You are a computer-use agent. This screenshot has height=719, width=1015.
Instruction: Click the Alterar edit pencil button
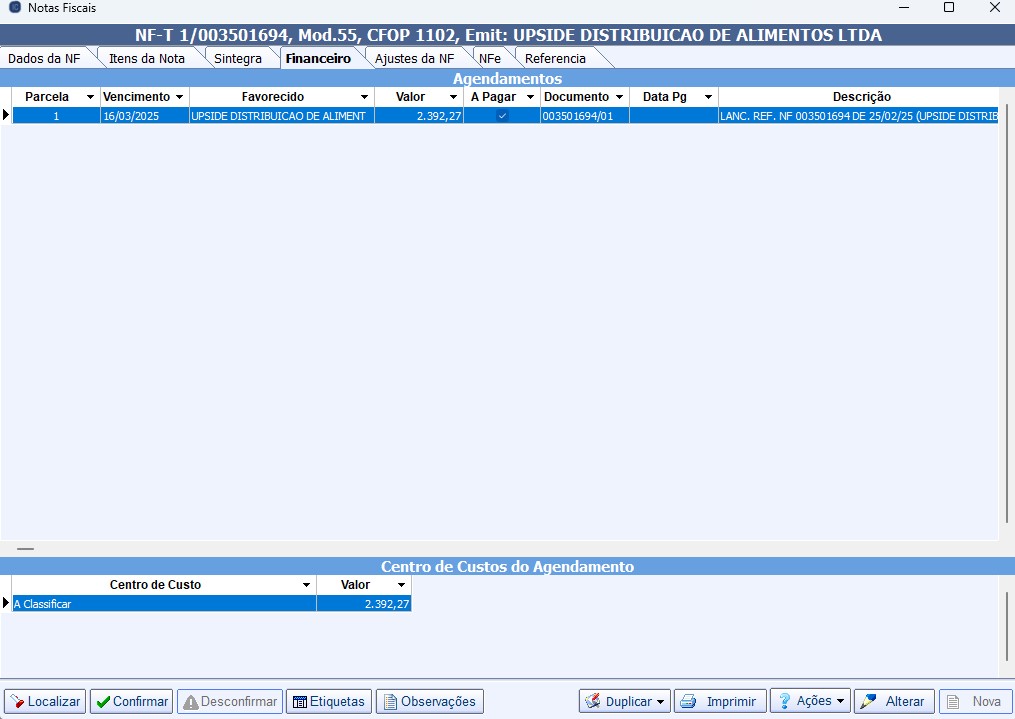tap(894, 701)
